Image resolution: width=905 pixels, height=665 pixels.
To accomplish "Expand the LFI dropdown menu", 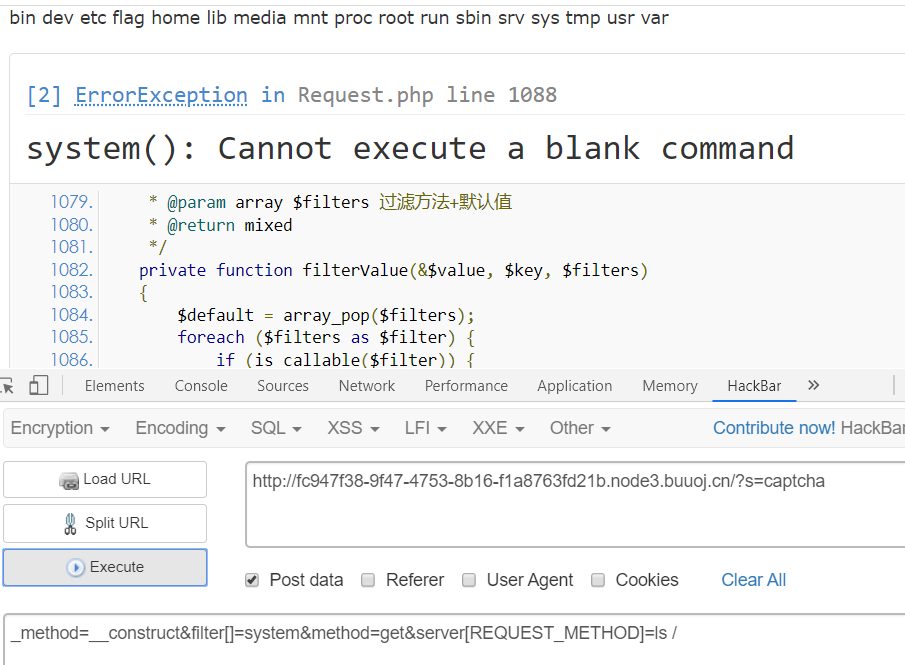I will click(425, 428).
